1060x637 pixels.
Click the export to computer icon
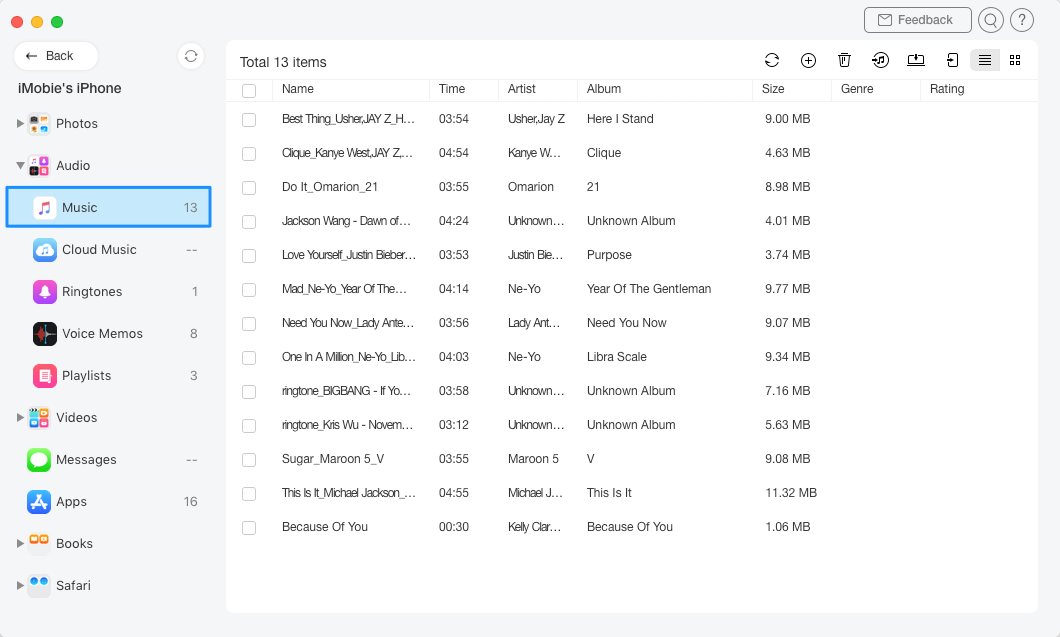click(916, 60)
